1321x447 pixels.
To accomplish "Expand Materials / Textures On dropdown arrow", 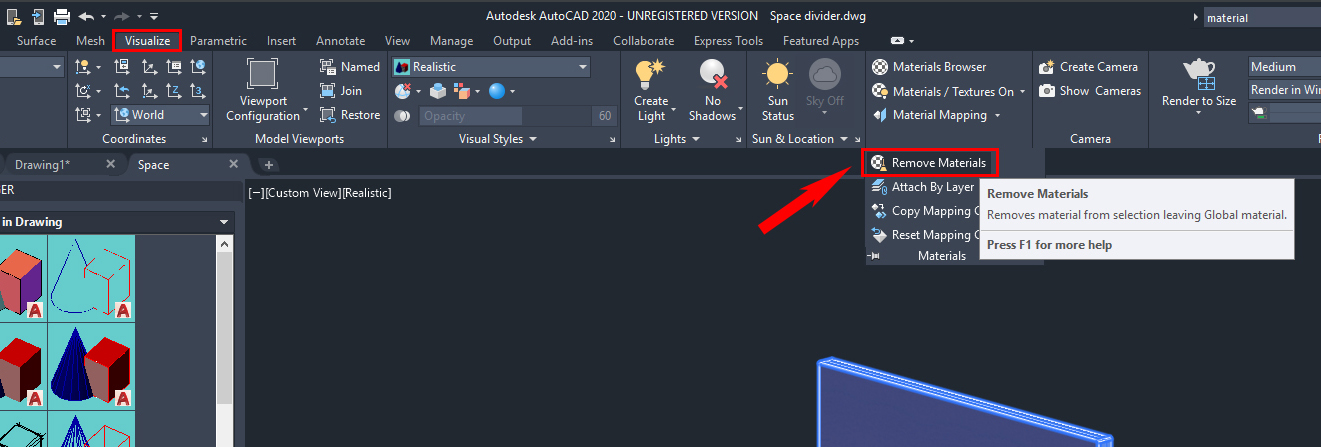I will [1023, 92].
